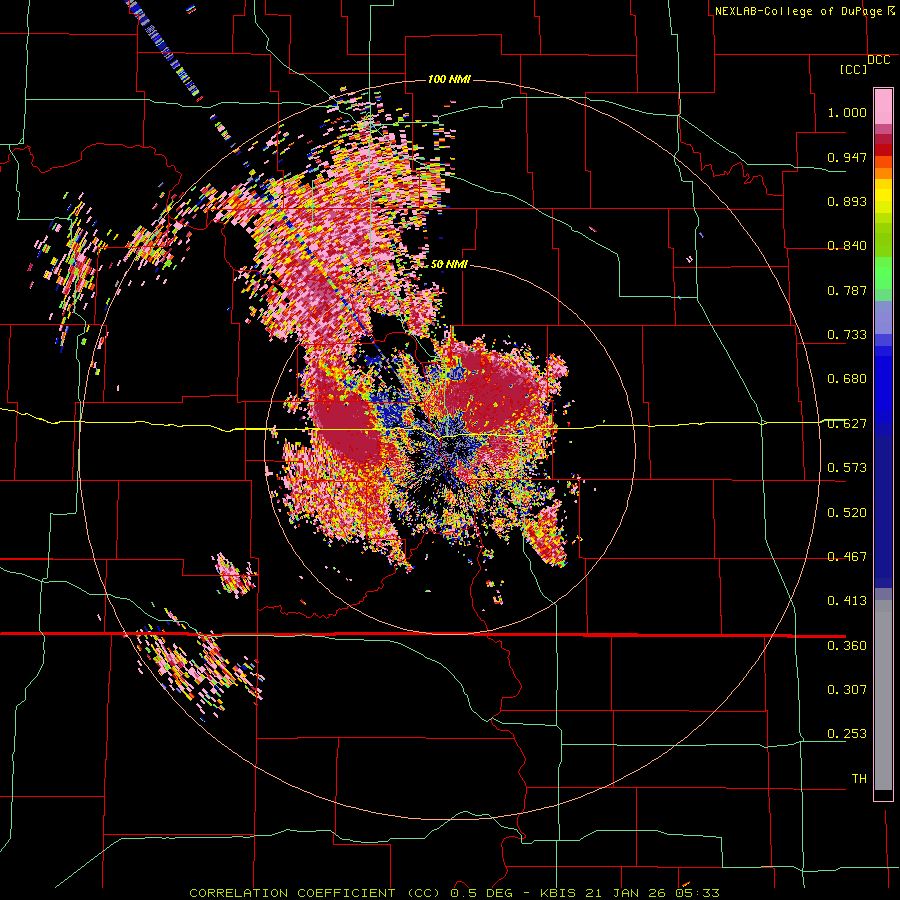This screenshot has width=900, height=900.
Task: Click the 05:33 timestamp in caption
Action: 696,893
